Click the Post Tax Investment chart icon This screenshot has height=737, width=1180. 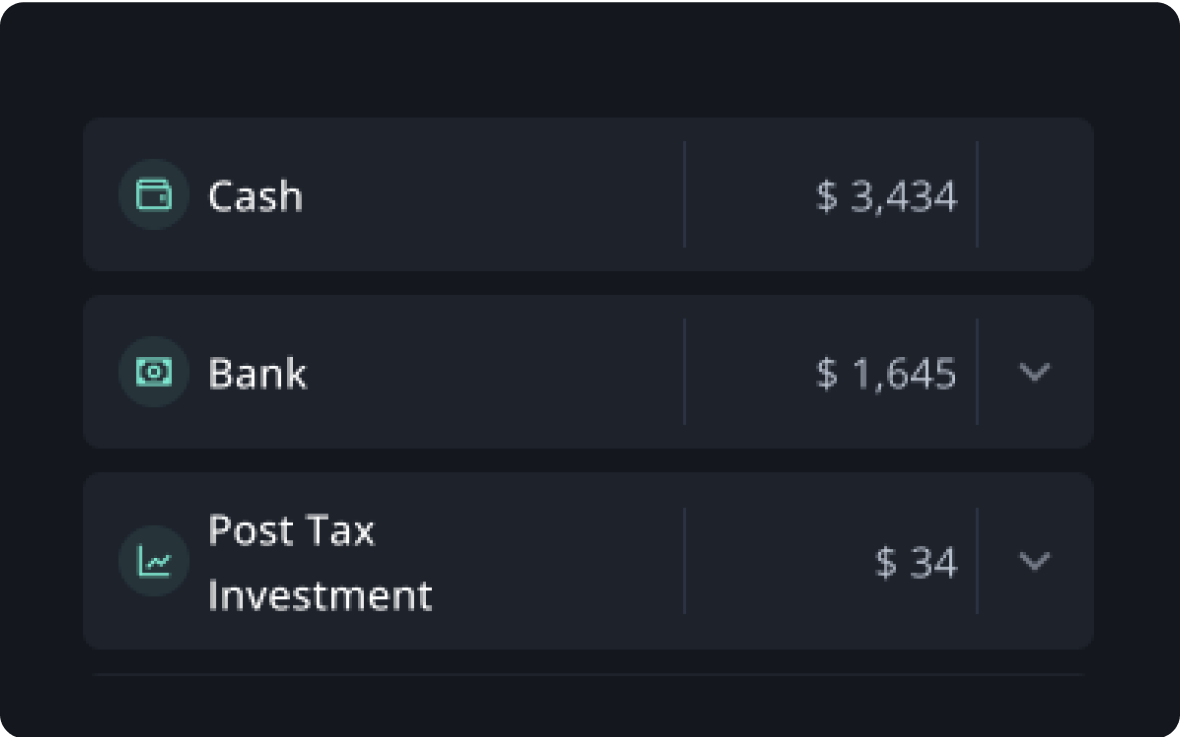pyautogui.click(x=154, y=561)
